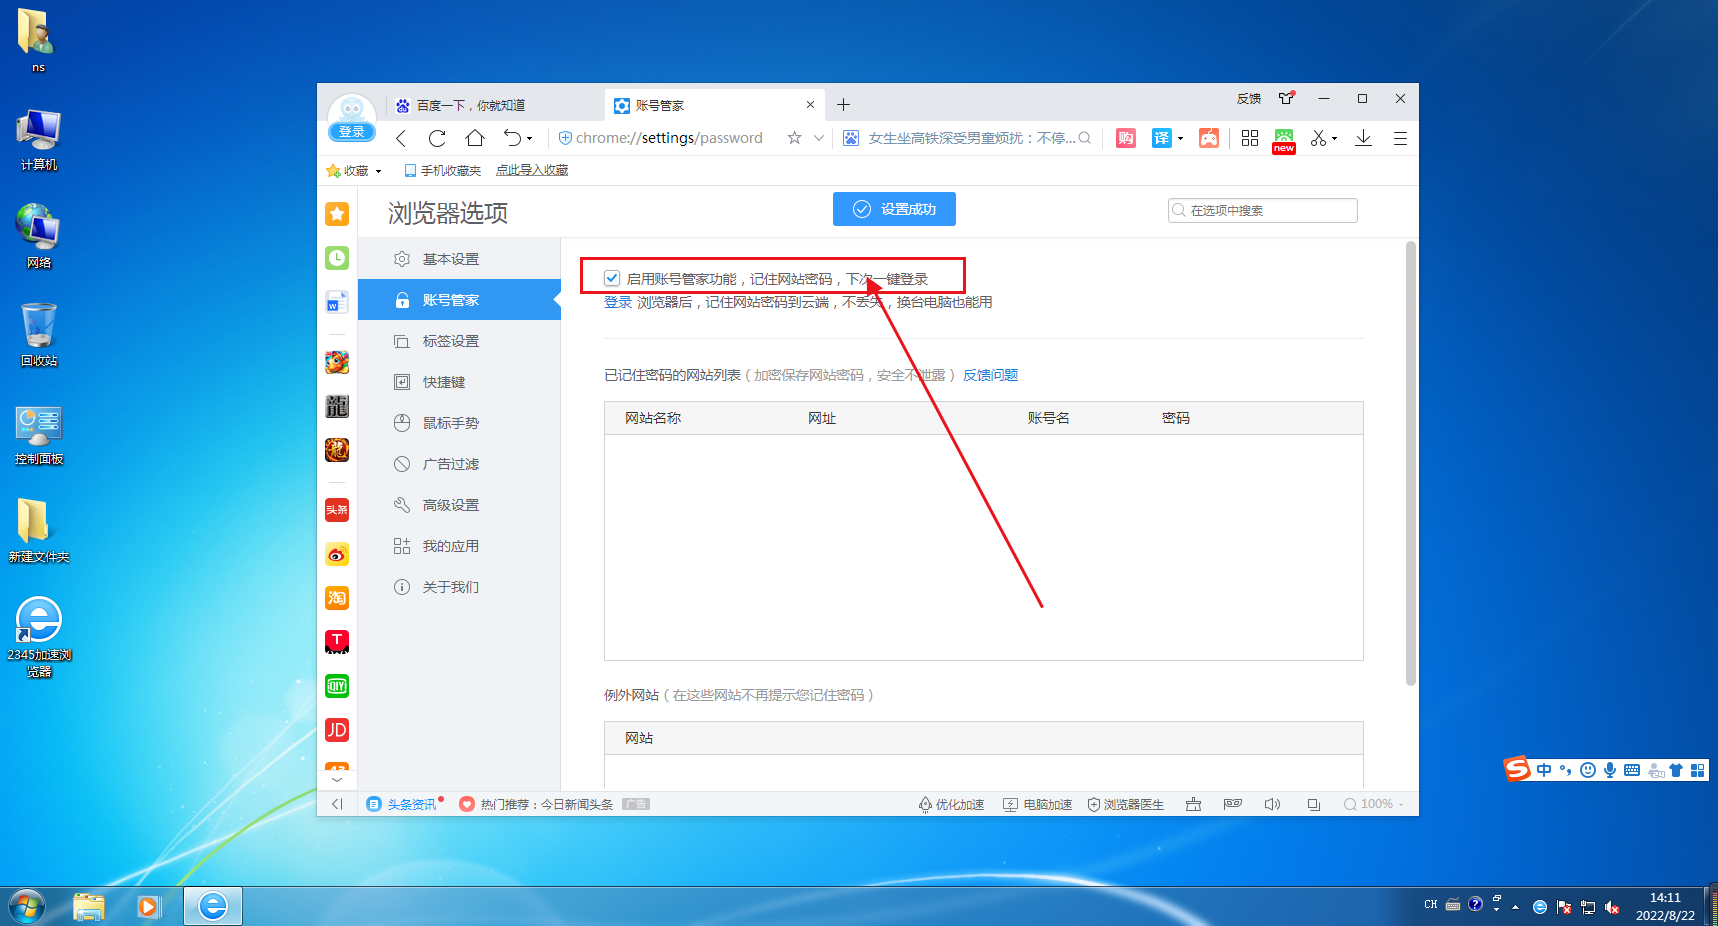Open the Windows Start button

coord(27,907)
